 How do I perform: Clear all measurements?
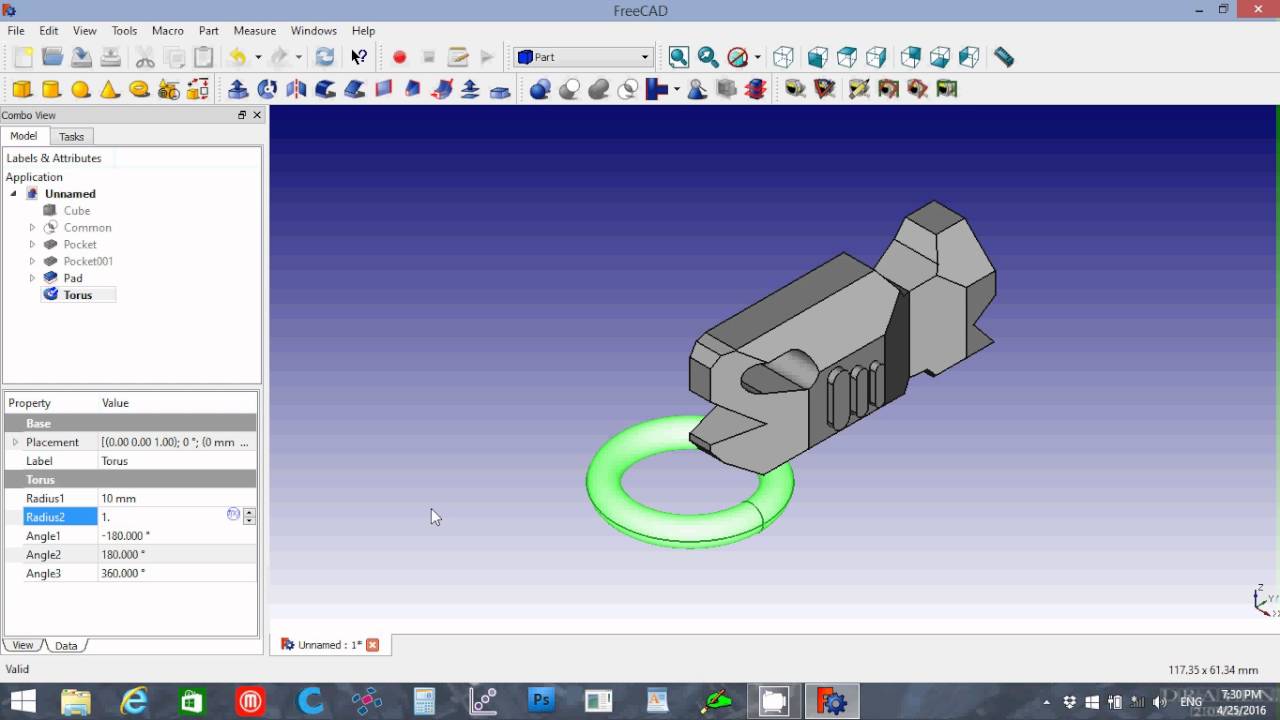click(x=858, y=89)
